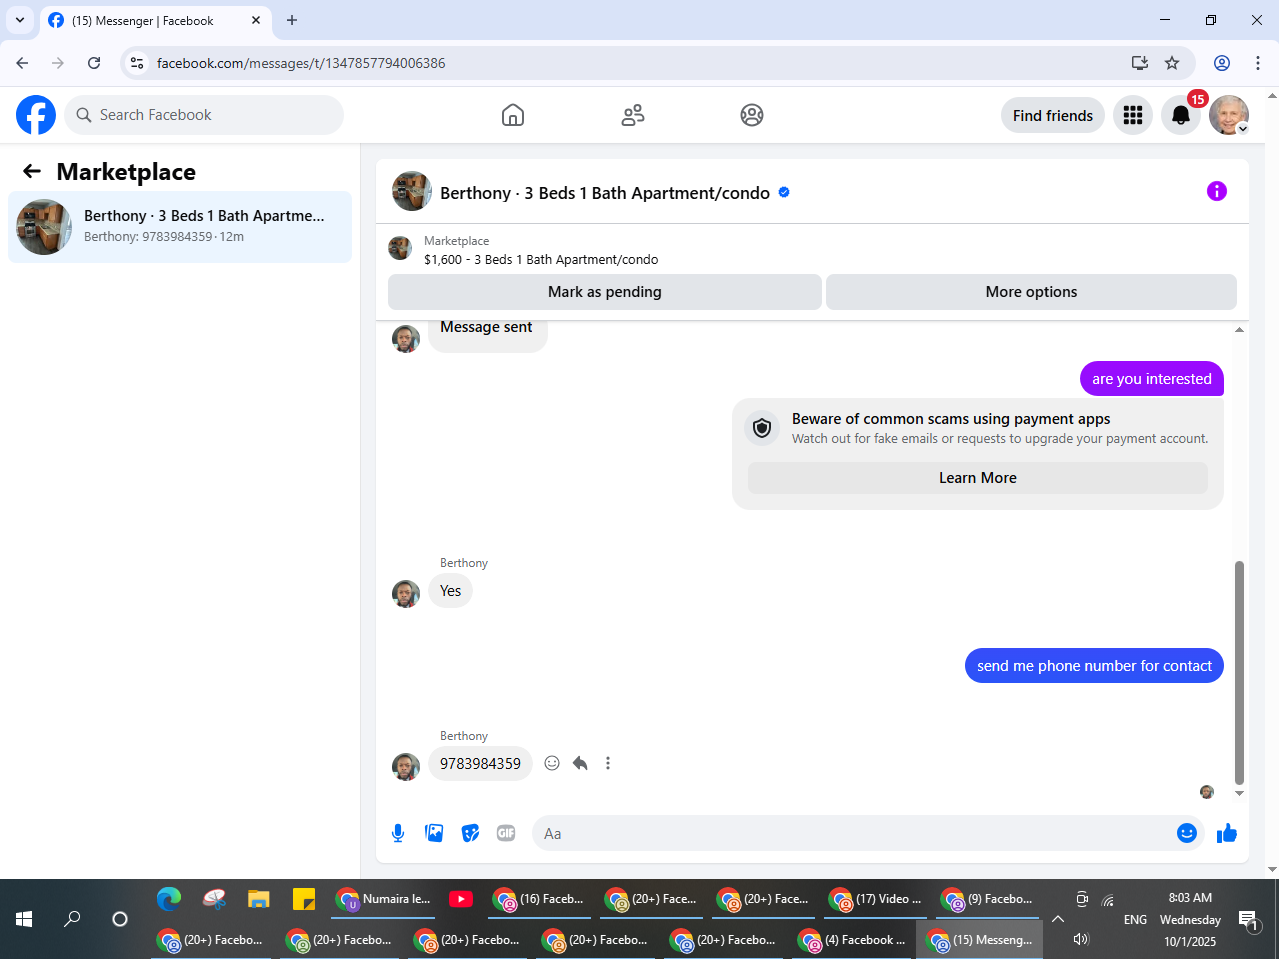Open the notifications bell icon
1279x959 pixels.
coord(1181,115)
